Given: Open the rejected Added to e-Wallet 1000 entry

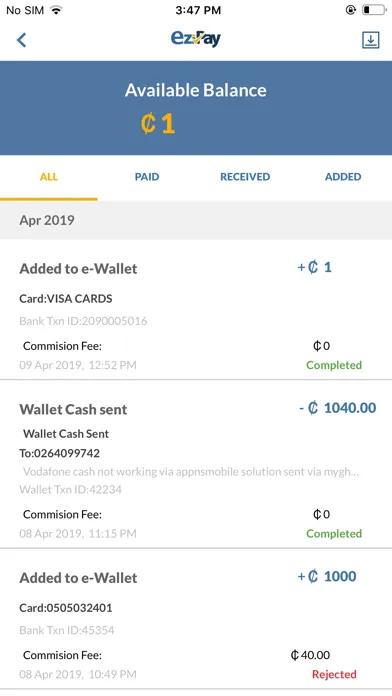Looking at the screenshot, I should [x=196, y=619].
